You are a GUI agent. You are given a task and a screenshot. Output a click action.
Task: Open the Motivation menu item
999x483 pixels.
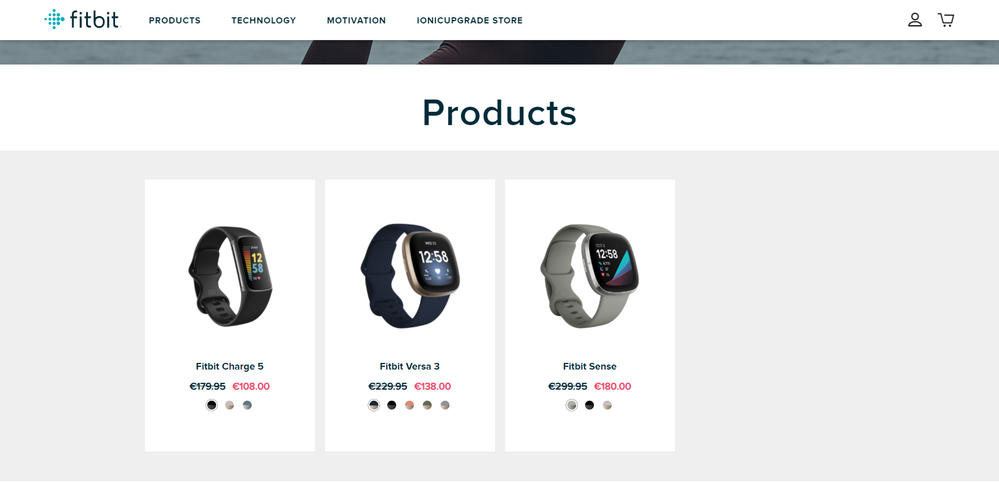356,20
